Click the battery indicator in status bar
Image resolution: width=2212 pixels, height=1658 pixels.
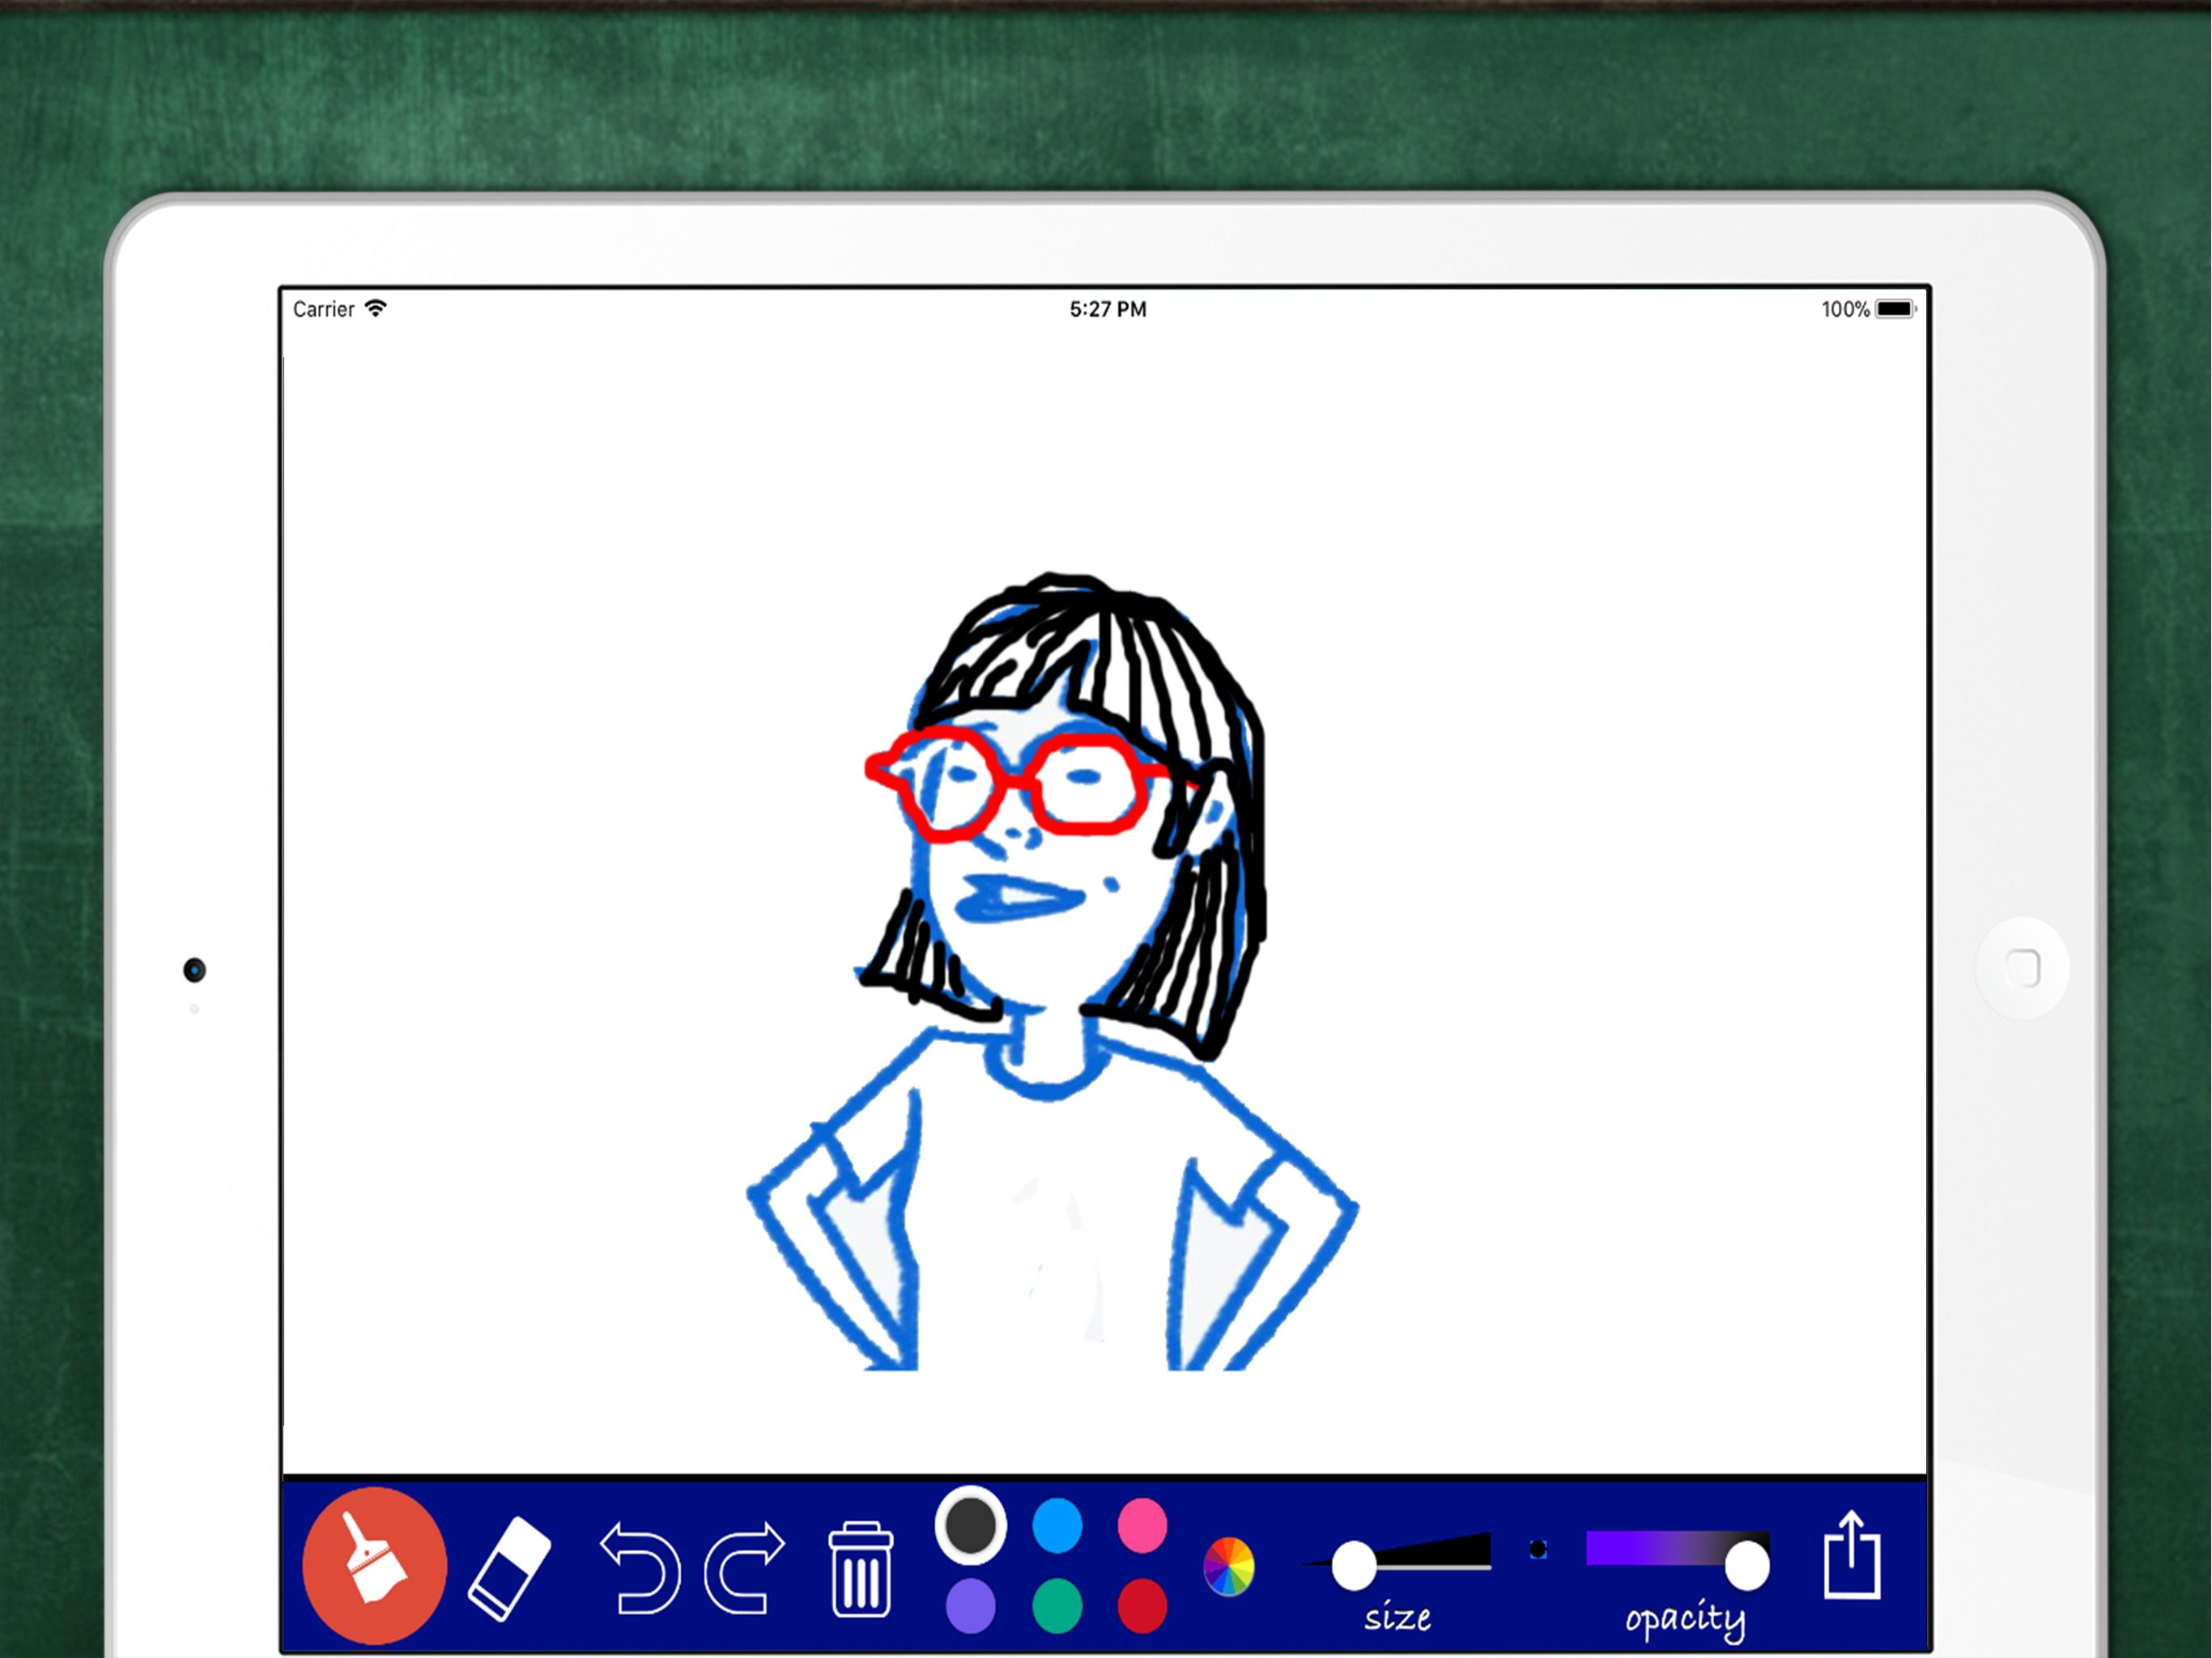(1895, 309)
